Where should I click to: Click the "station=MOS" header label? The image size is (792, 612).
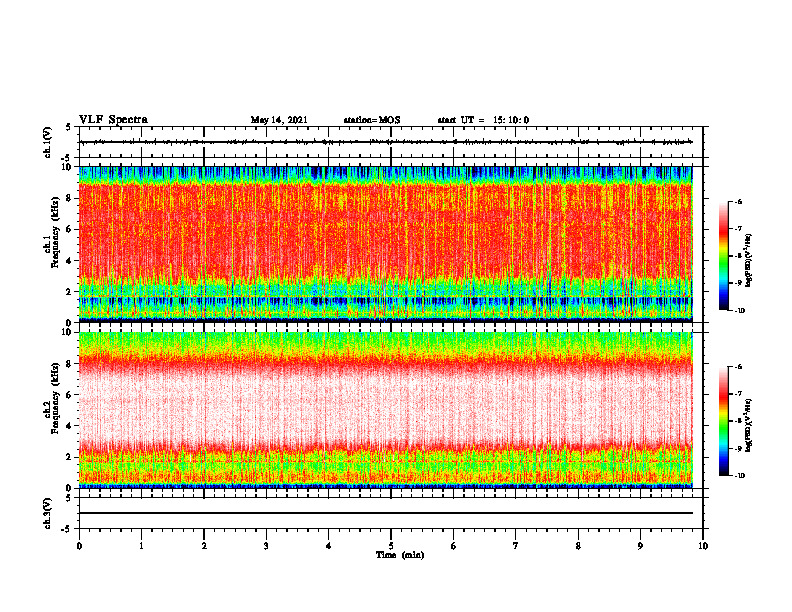[372, 120]
